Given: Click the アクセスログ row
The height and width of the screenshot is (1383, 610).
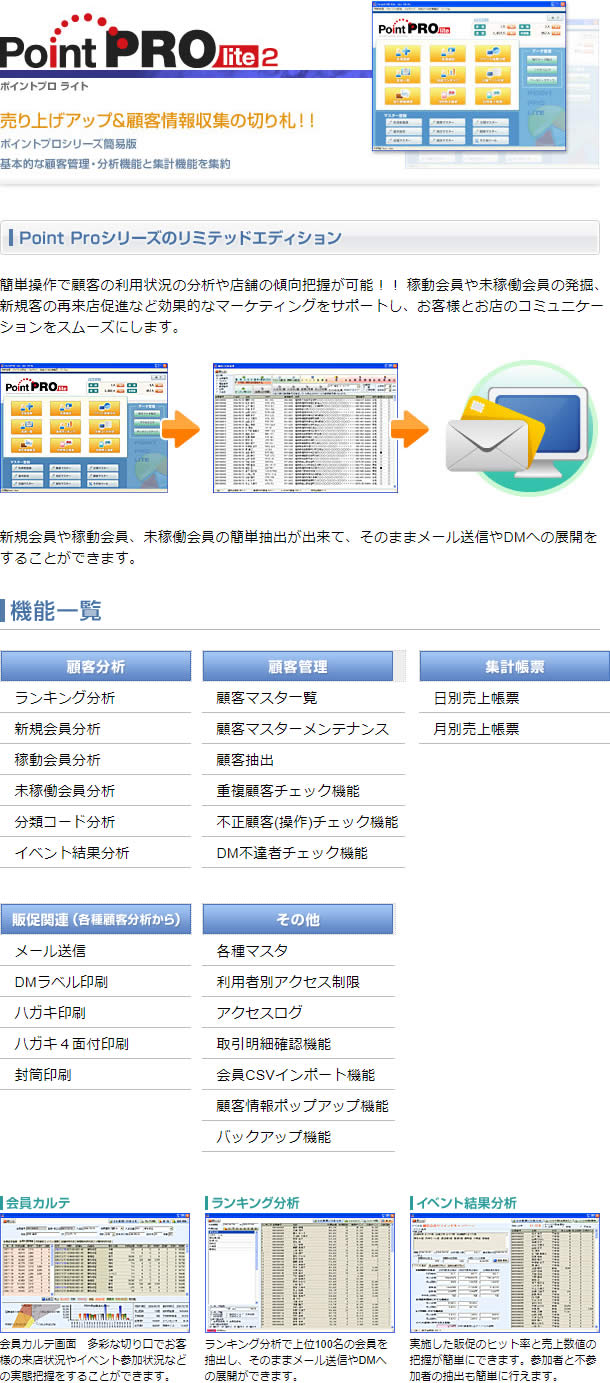Looking at the screenshot, I should coord(299,1012).
